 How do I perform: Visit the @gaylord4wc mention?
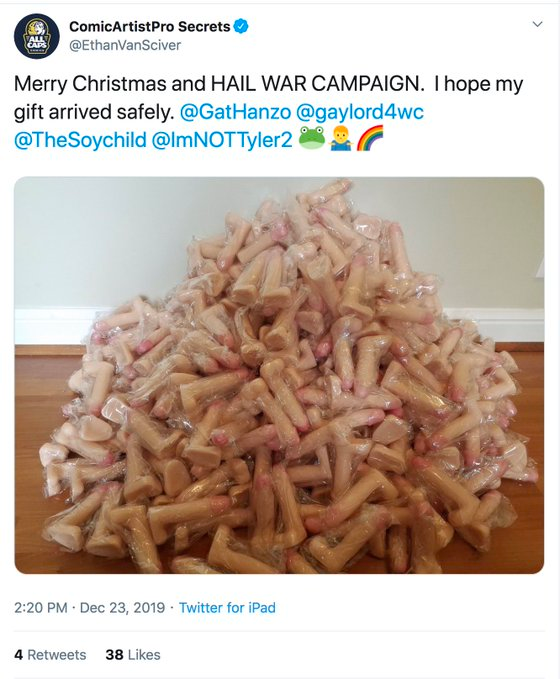click(x=360, y=112)
